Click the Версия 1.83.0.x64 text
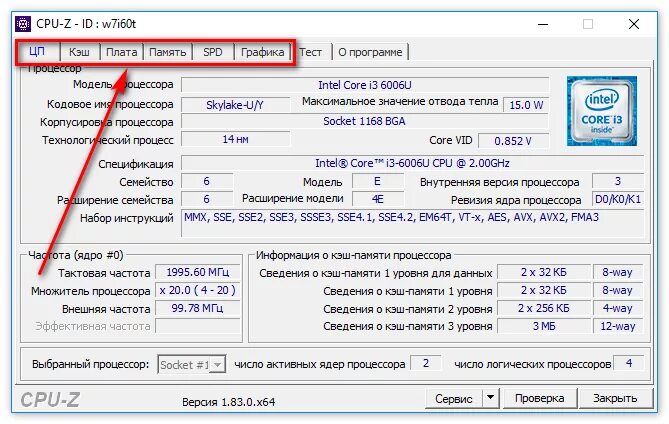669x424 pixels. pyautogui.click(x=229, y=402)
